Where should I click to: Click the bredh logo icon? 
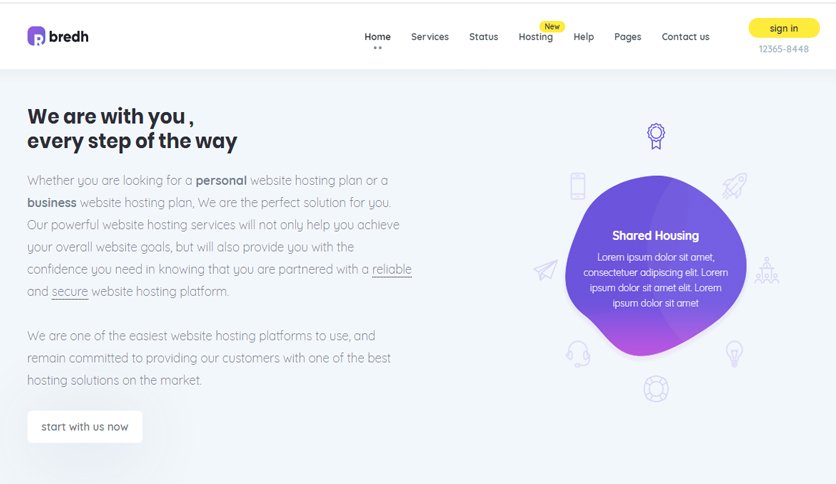[36, 36]
